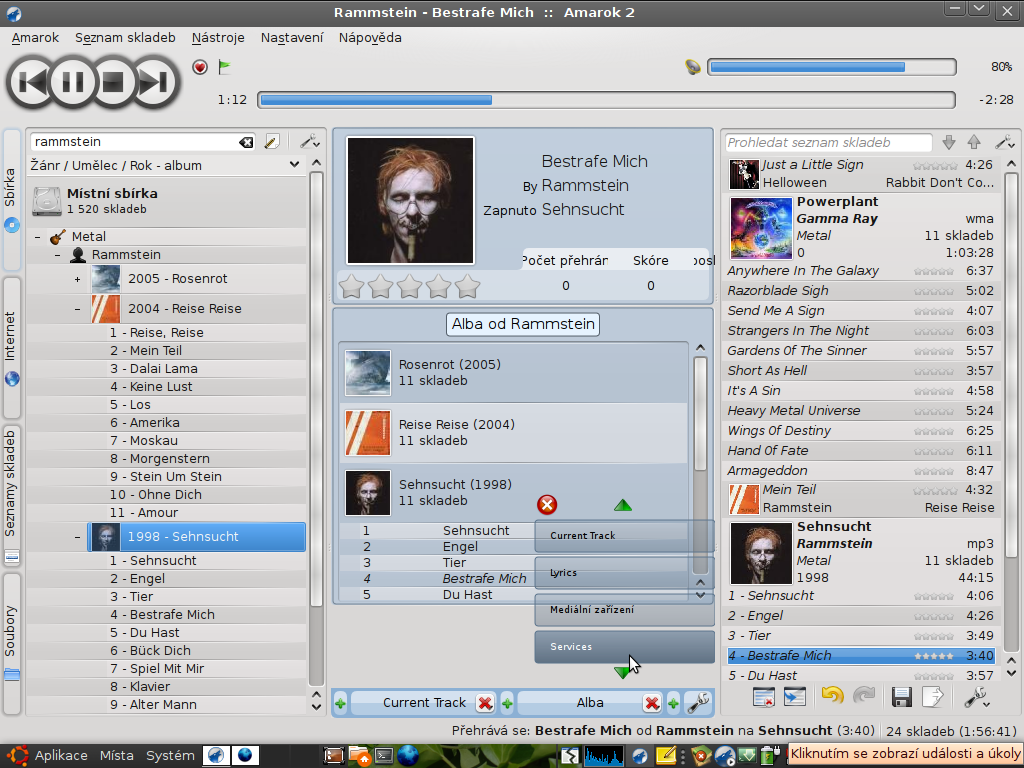
Task: Clear the playlist using the bottom toolbar
Action: tap(763, 697)
